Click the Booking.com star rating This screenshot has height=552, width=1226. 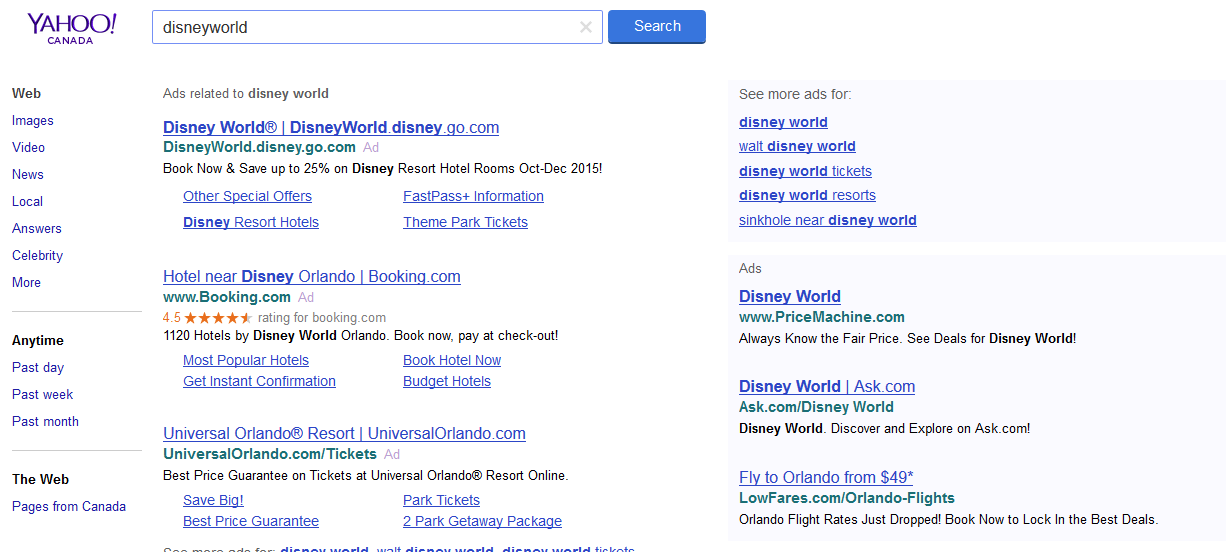pos(217,318)
